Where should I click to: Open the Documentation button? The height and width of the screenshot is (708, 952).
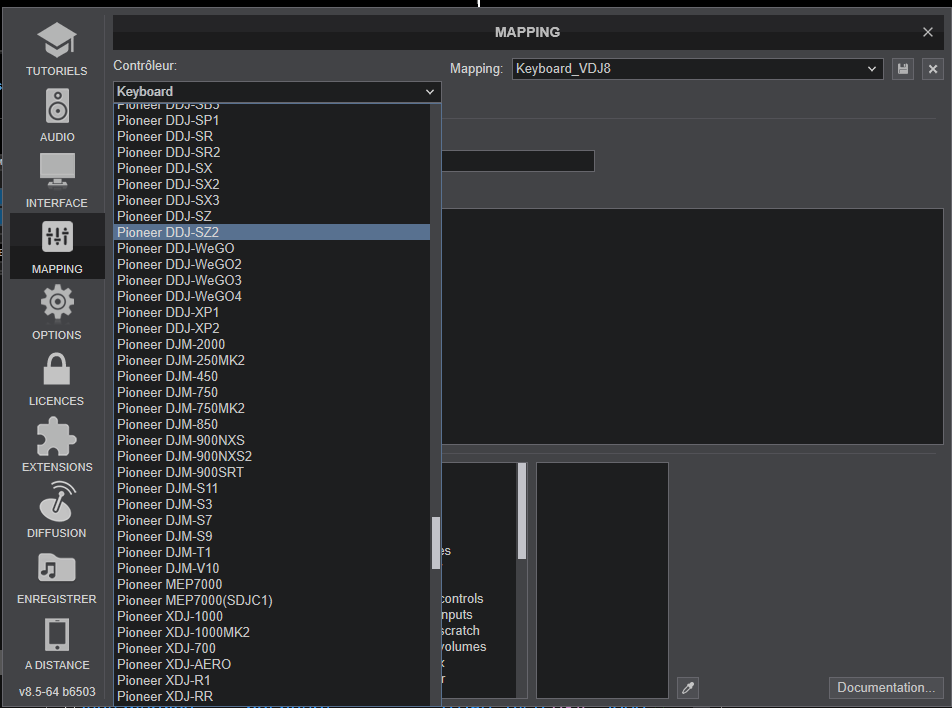(x=886, y=687)
